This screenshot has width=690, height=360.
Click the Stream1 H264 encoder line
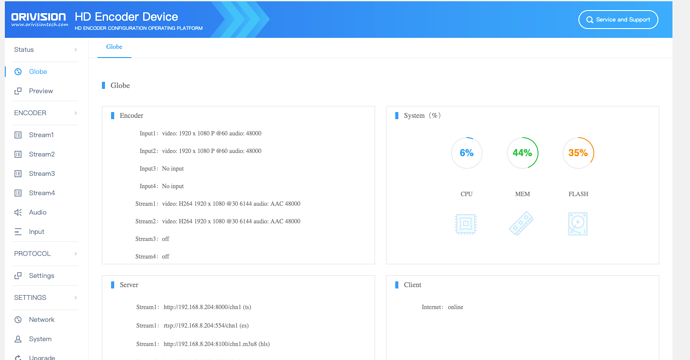tap(218, 204)
